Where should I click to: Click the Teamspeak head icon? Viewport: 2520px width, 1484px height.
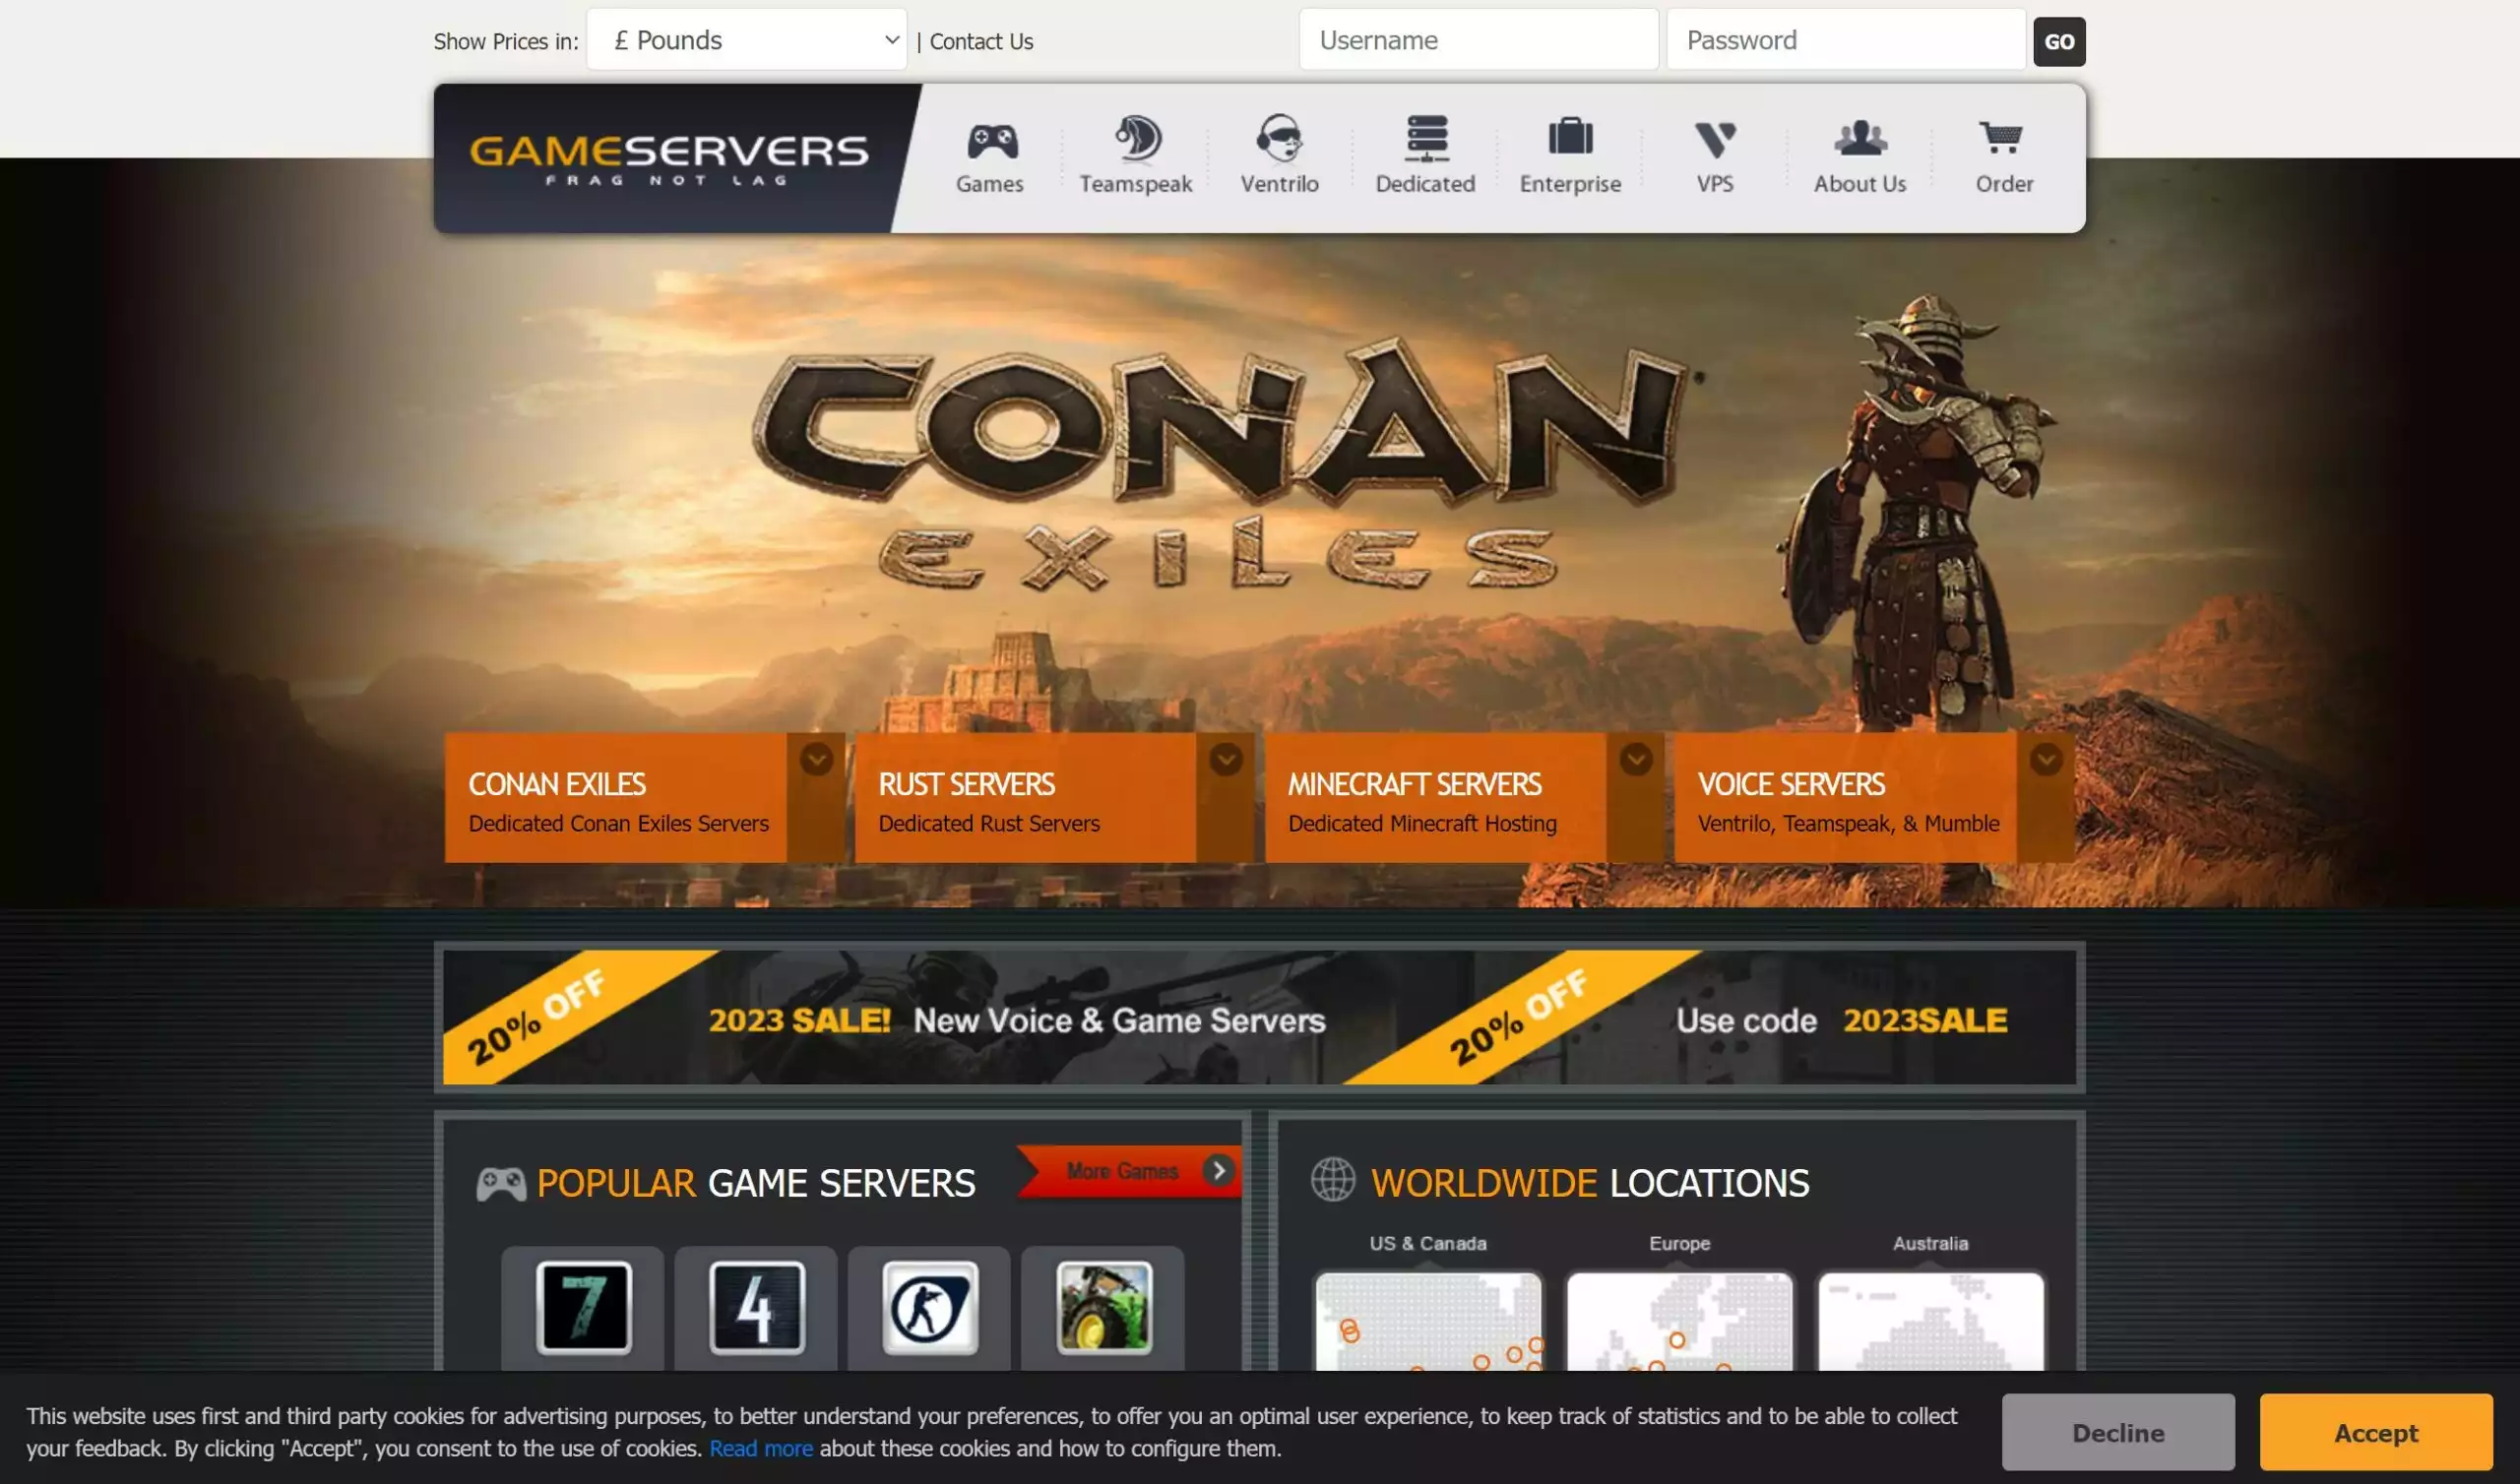1137,138
